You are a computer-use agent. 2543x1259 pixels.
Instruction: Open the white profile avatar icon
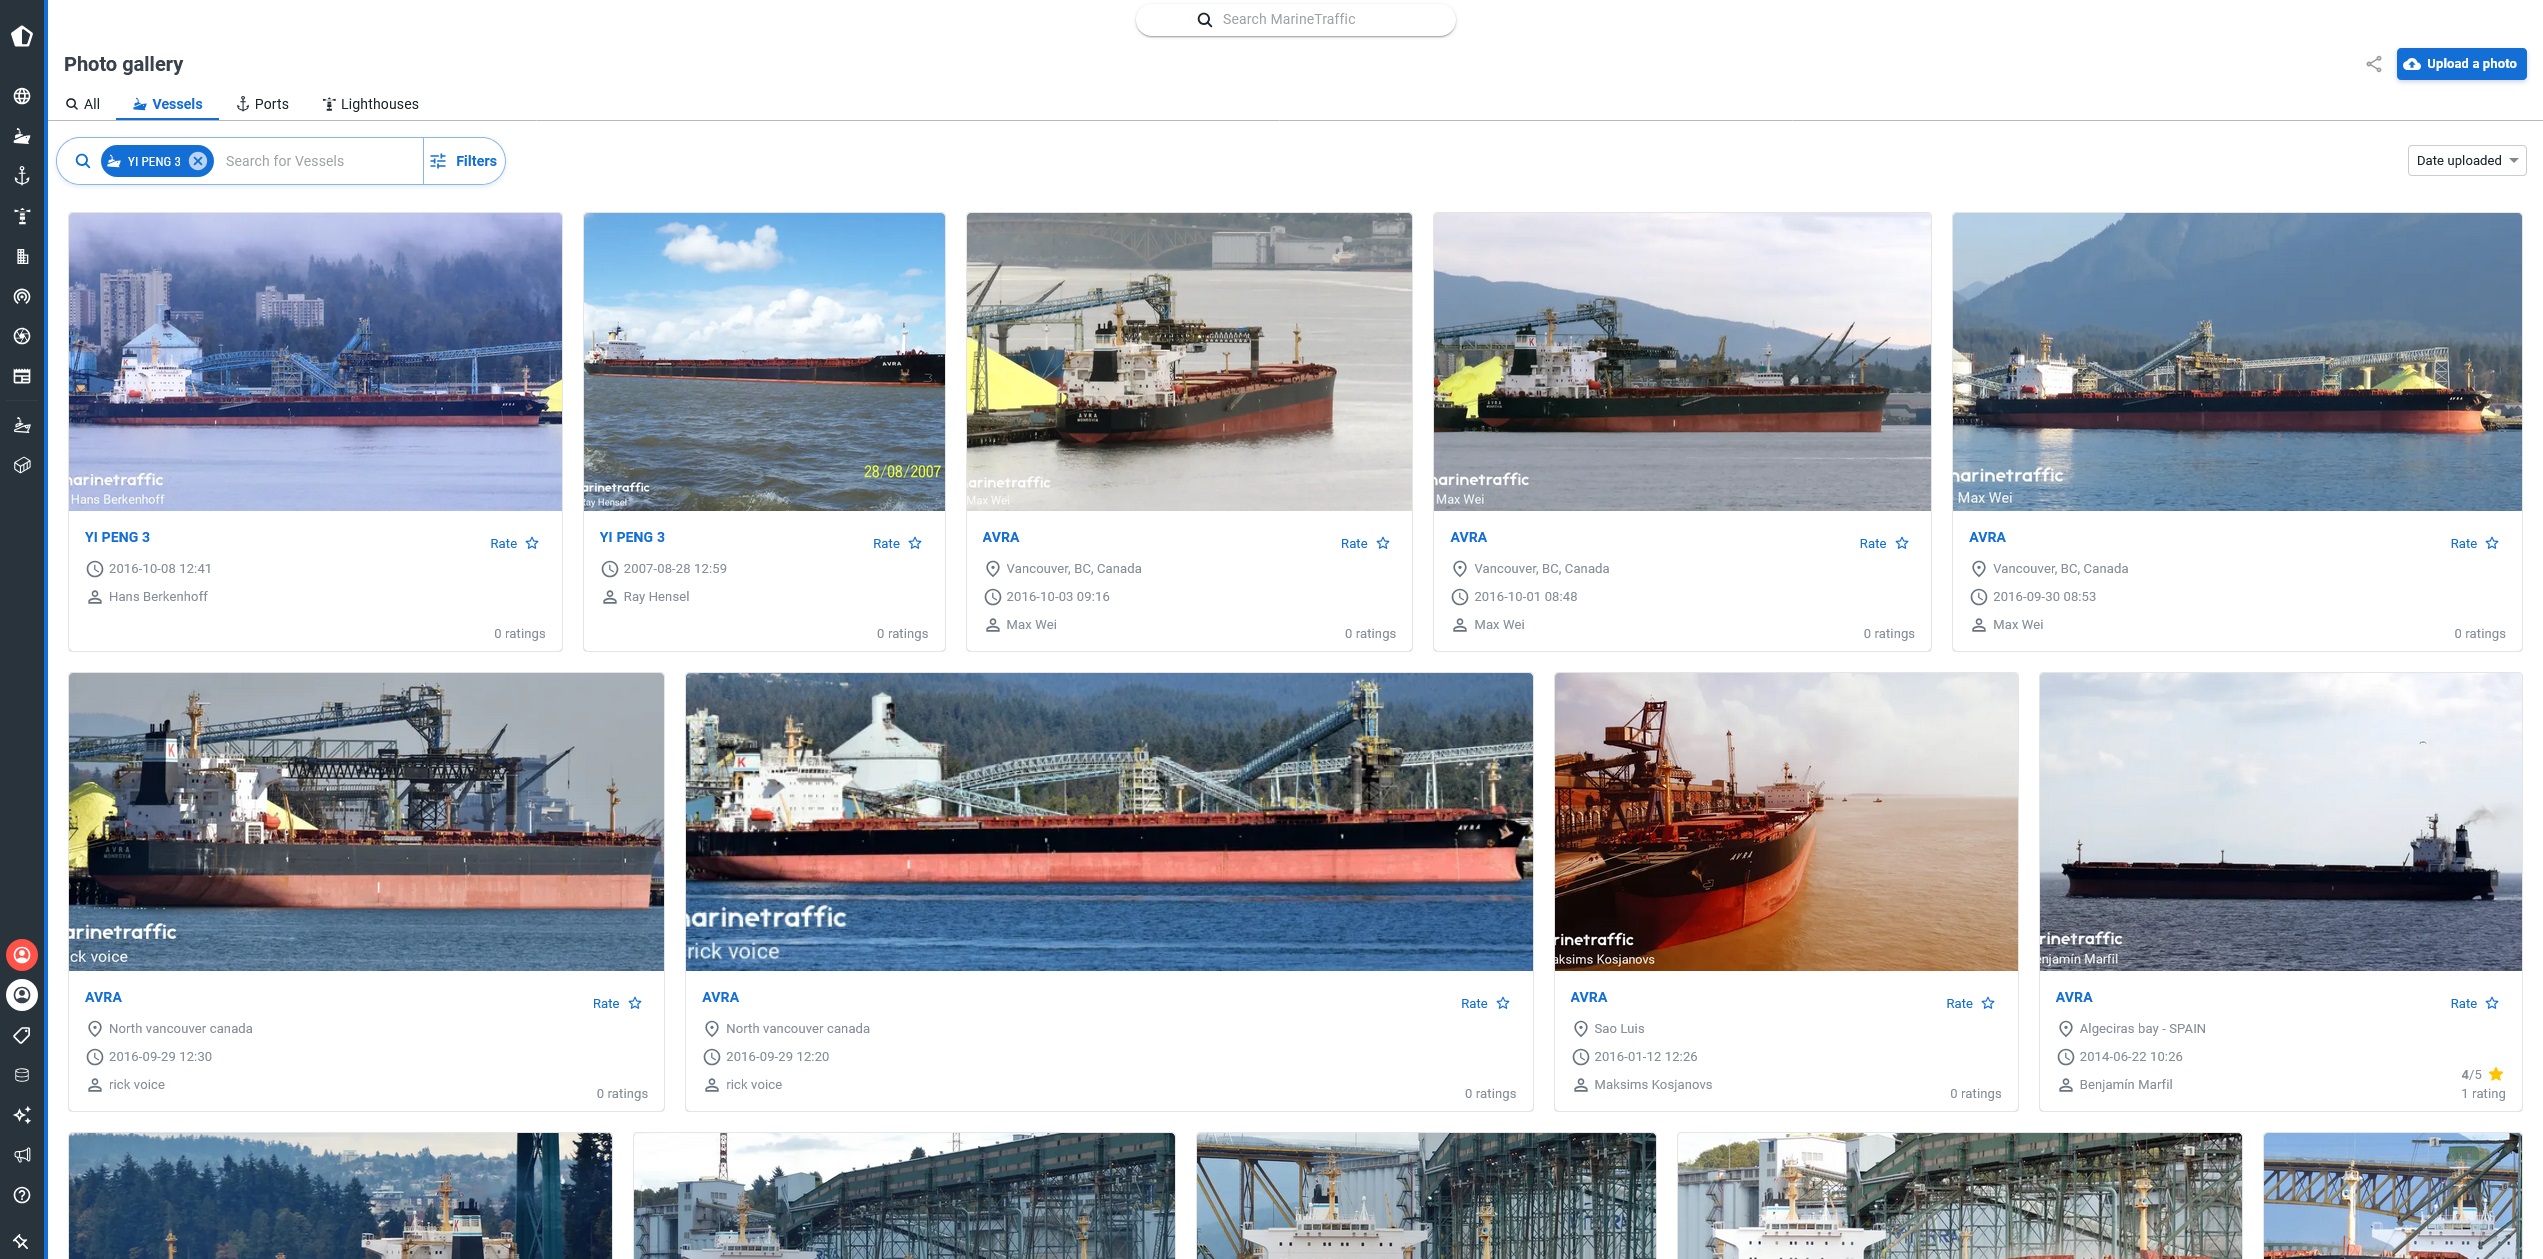pyautogui.click(x=22, y=995)
